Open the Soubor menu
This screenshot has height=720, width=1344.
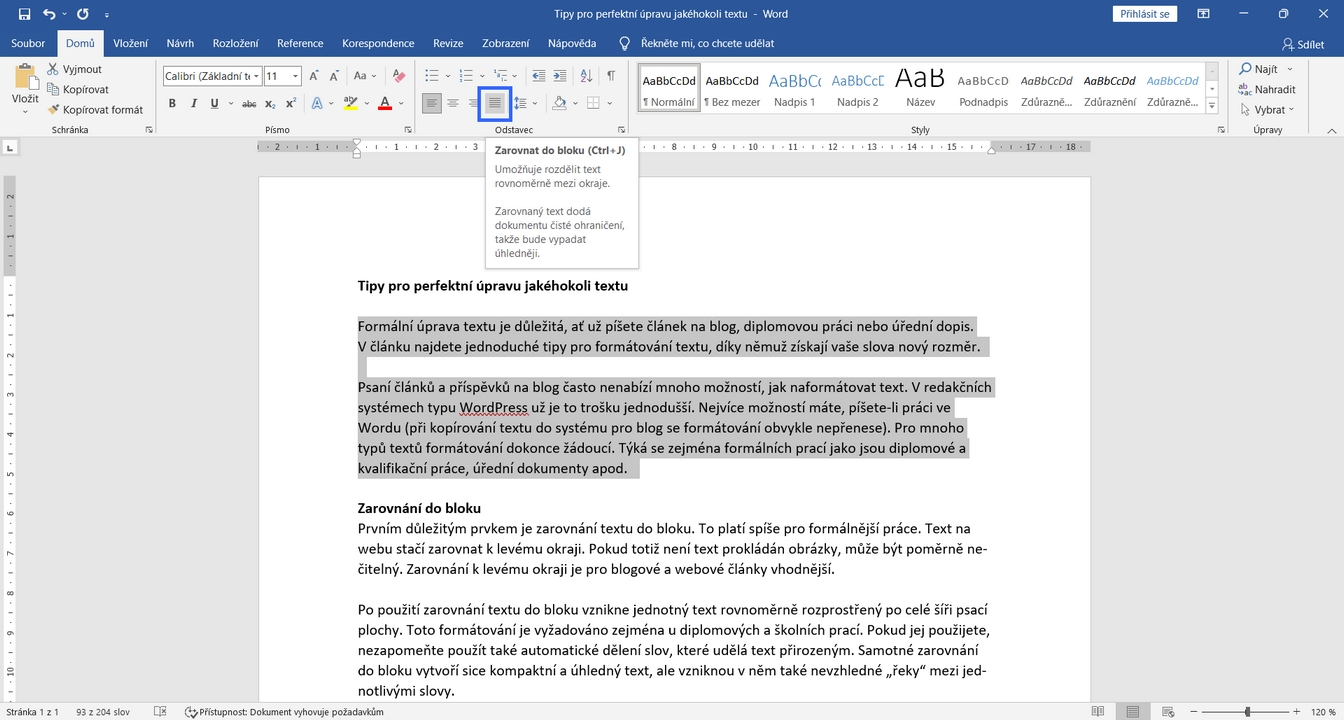coord(28,43)
